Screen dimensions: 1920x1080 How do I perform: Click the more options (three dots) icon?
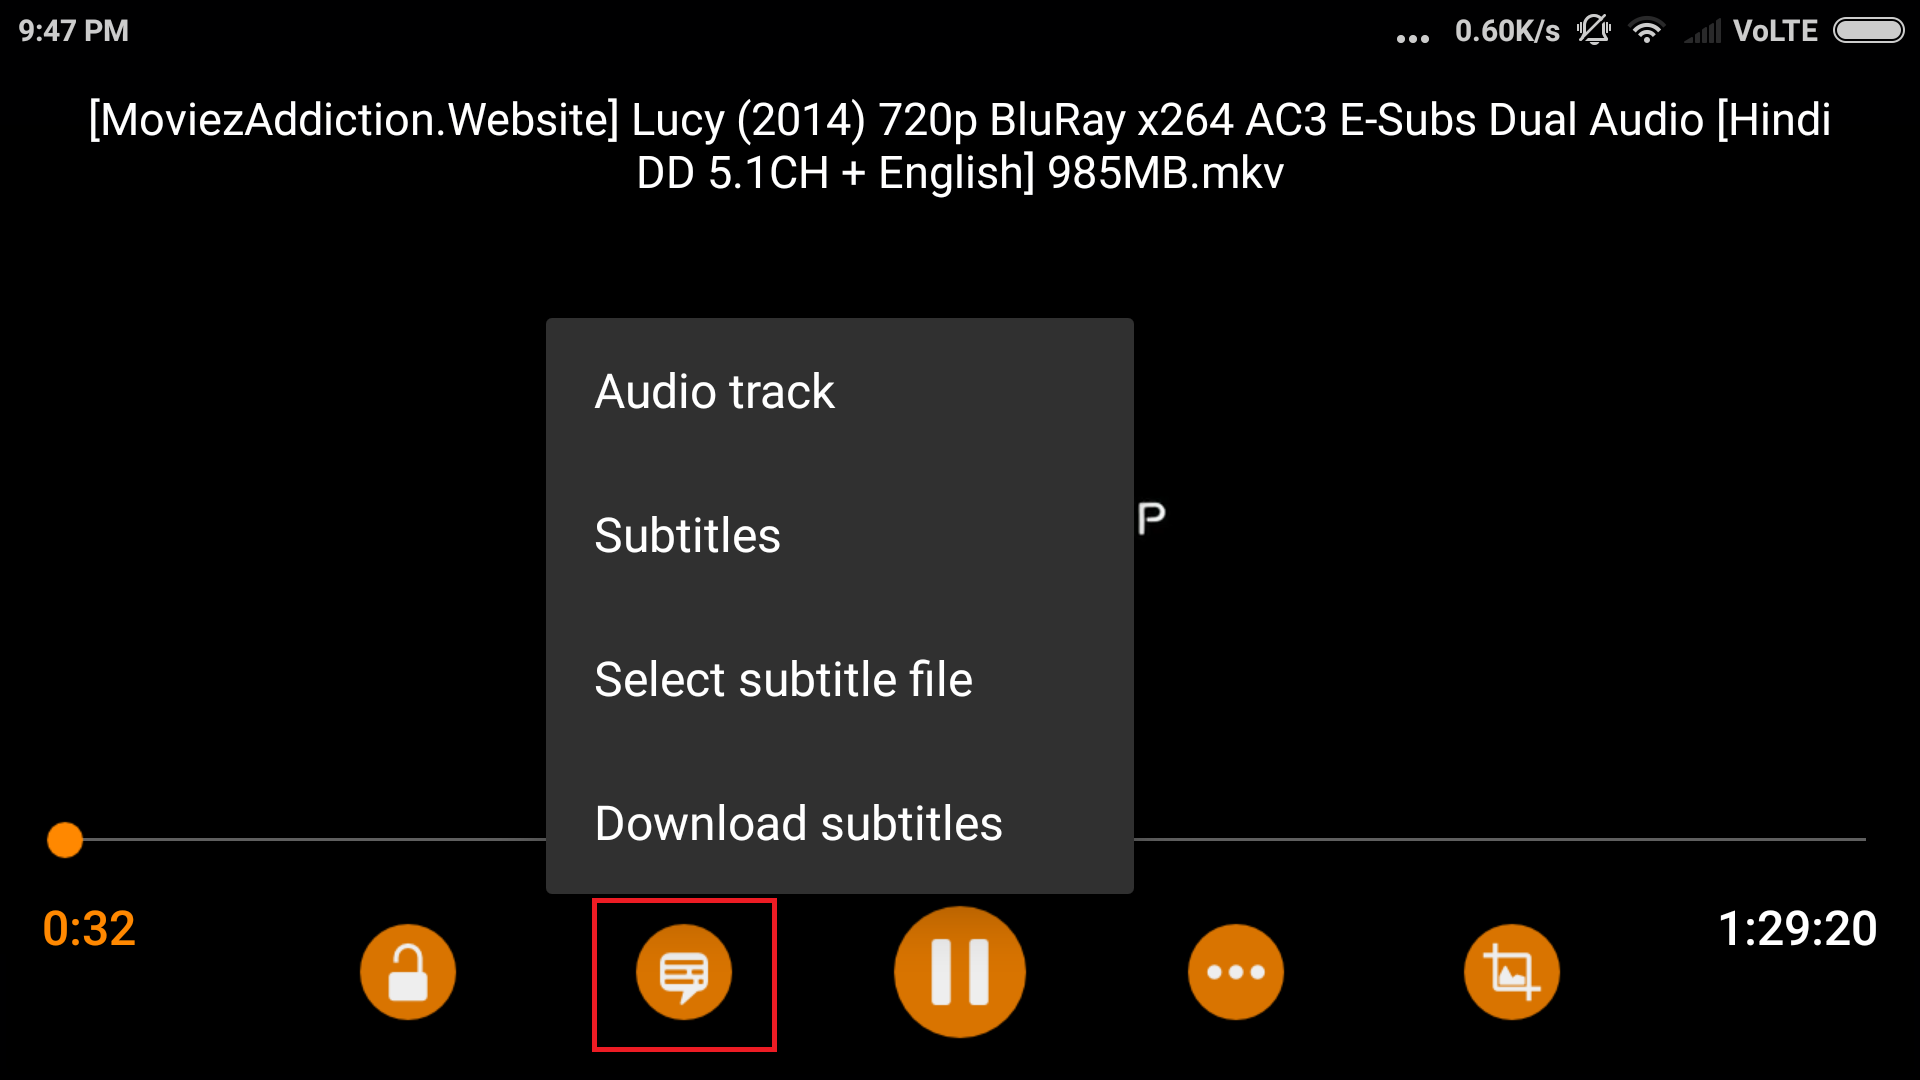[x=1234, y=973]
